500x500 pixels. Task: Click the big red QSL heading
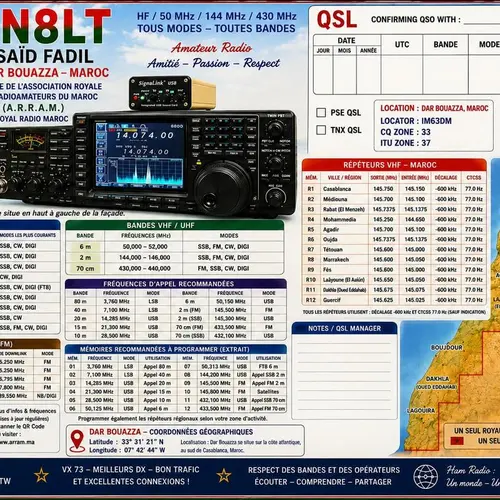(337, 19)
